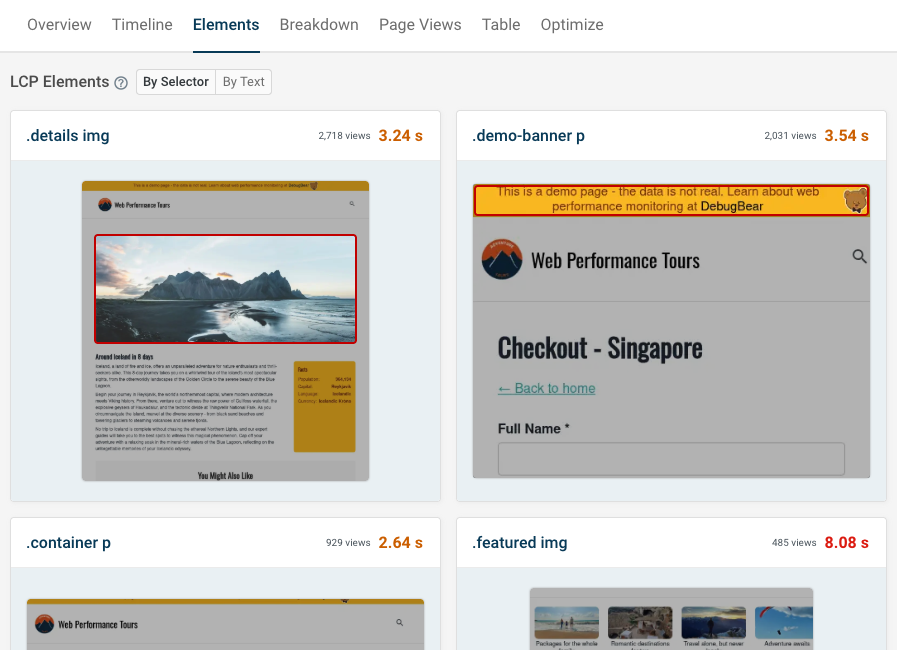The image size is (897, 650).
Task: Click the DebugBear bear mascot icon
Action: (x=856, y=201)
